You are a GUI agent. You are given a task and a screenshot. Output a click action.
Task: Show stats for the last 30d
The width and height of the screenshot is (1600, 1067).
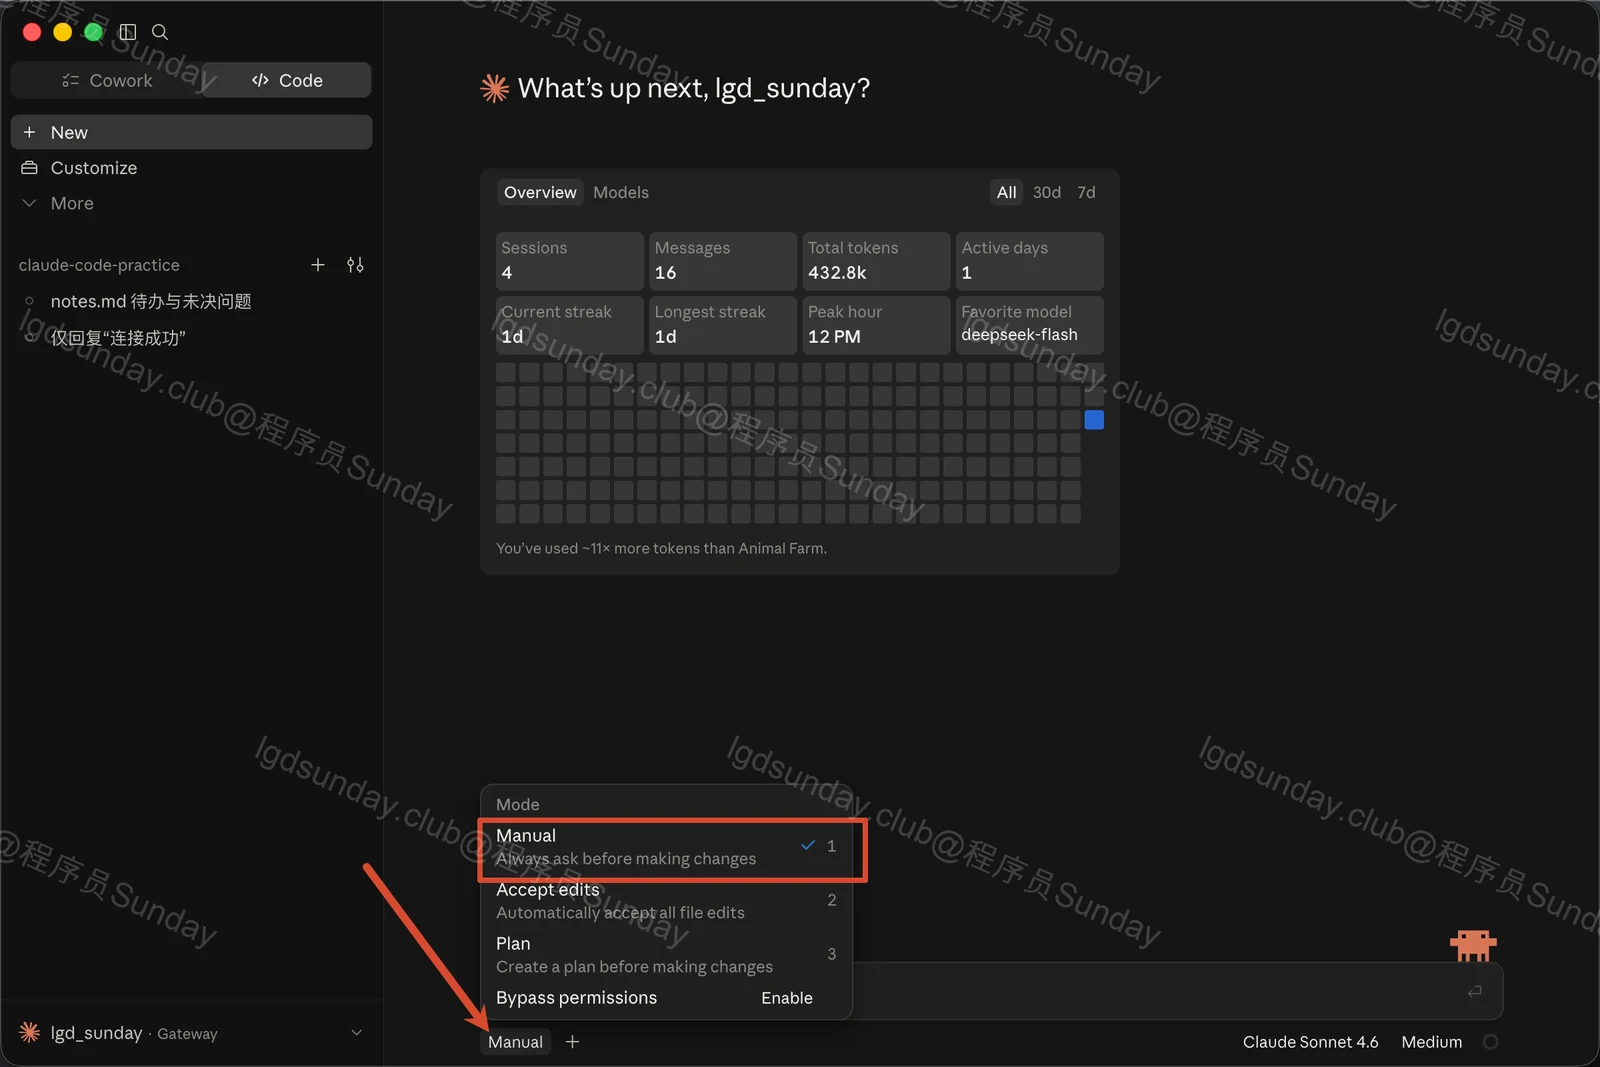tap(1047, 192)
